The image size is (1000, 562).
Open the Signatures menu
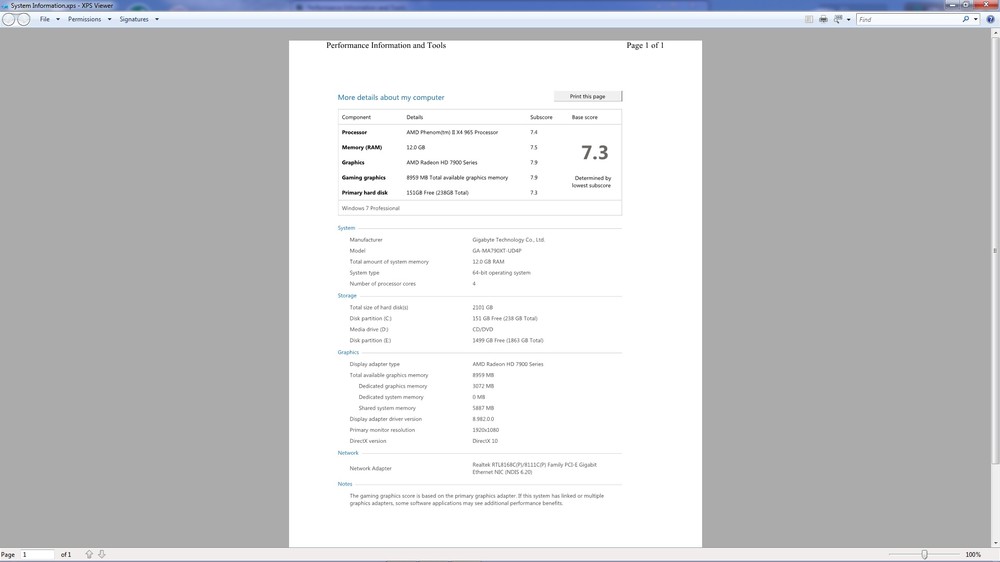click(x=138, y=19)
